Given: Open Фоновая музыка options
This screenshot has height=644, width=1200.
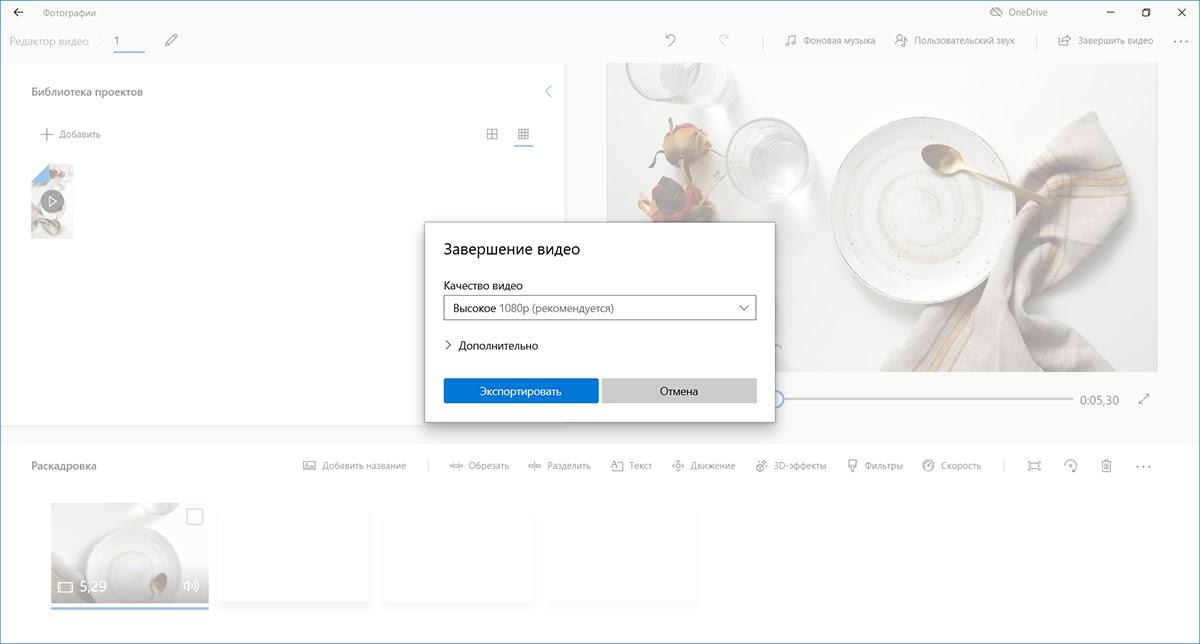Looking at the screenshot, I should pos(830,41).
